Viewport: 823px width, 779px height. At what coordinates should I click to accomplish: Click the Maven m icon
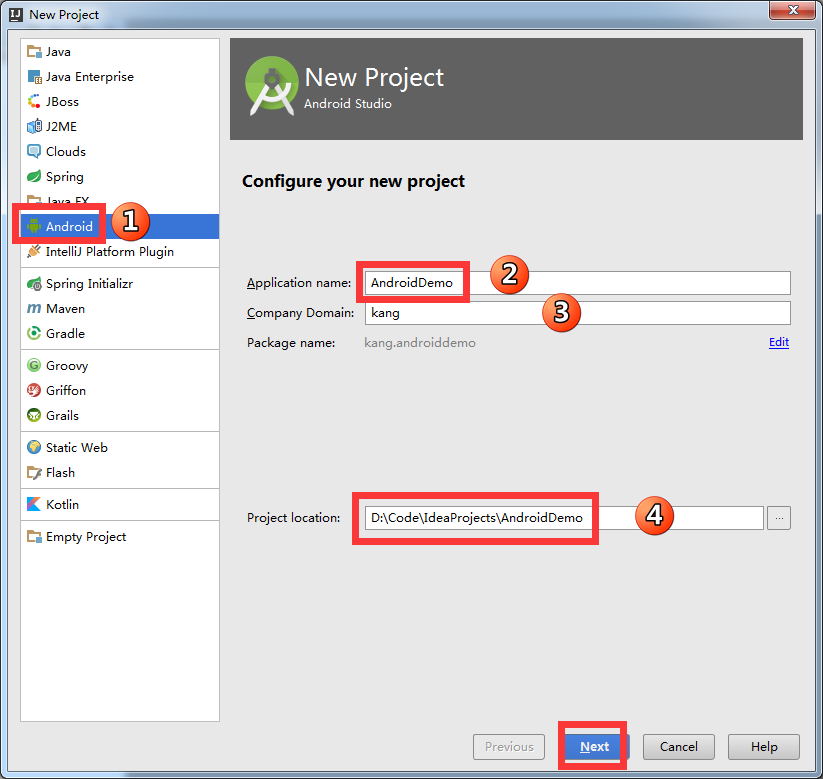click(34, 308)
